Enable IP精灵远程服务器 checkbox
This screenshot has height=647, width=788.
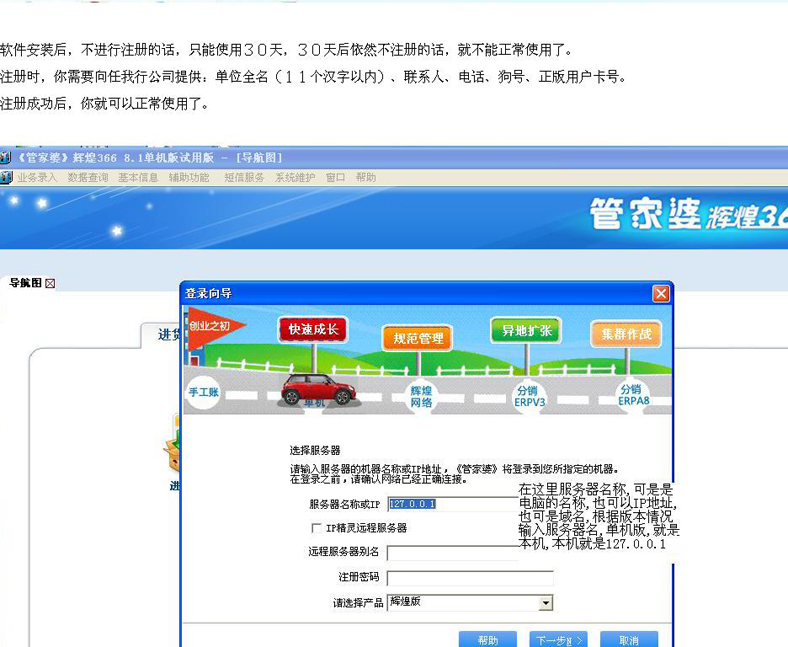pyautogui.click(x=316, y=528)
